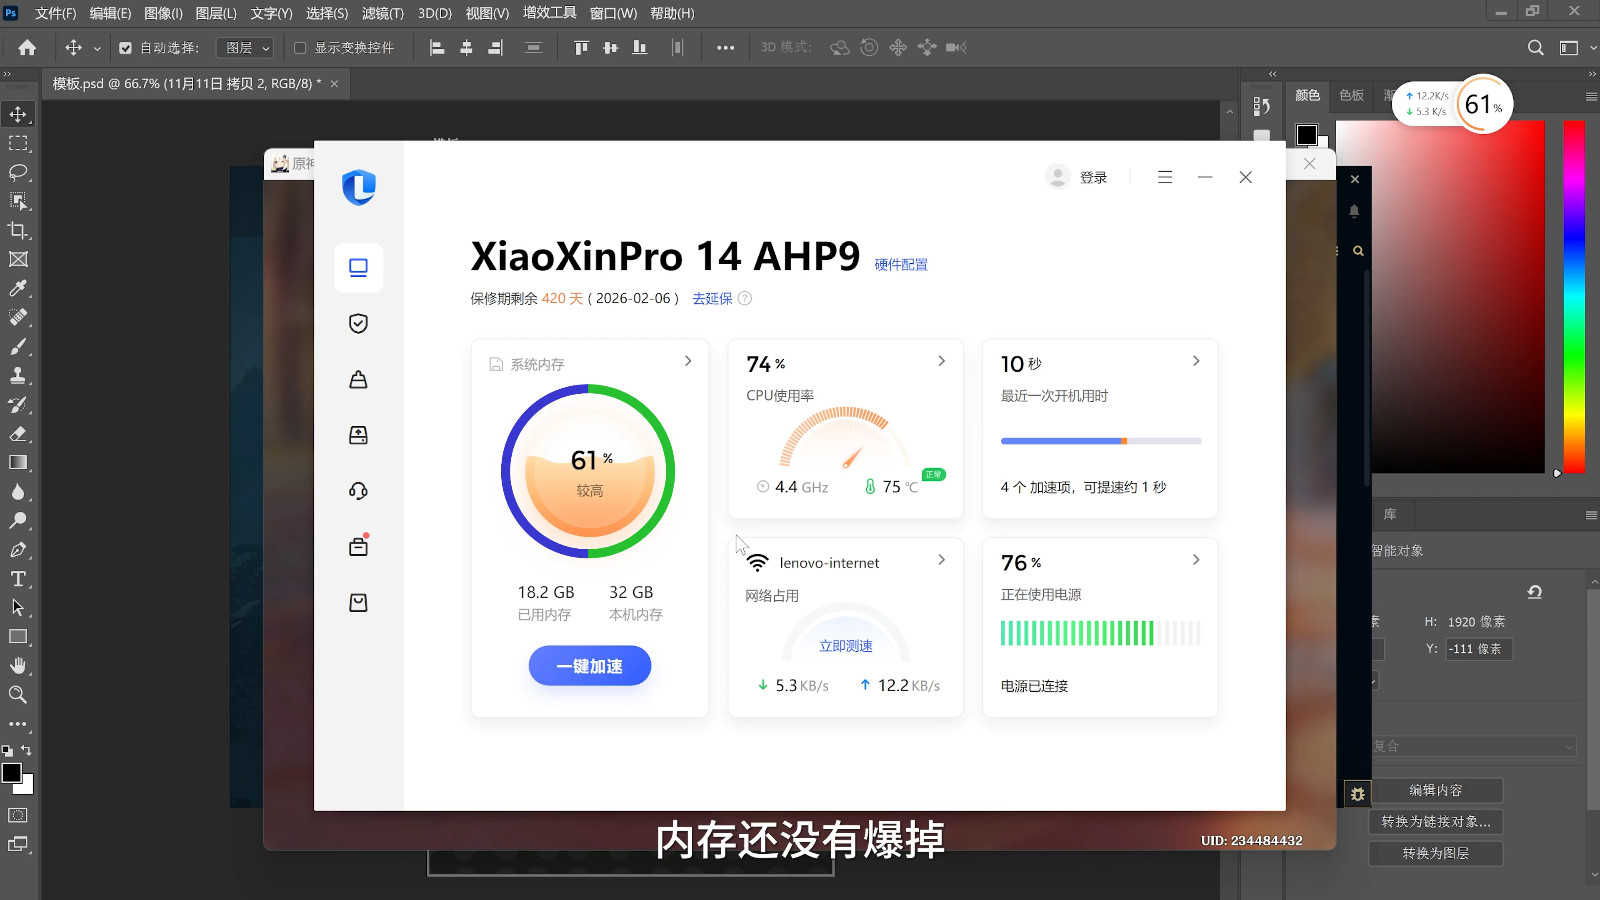Screen dimensions: 1600x900
Task: Select the Move tool in Photoshop toolbar
Action: pos(18,114)
